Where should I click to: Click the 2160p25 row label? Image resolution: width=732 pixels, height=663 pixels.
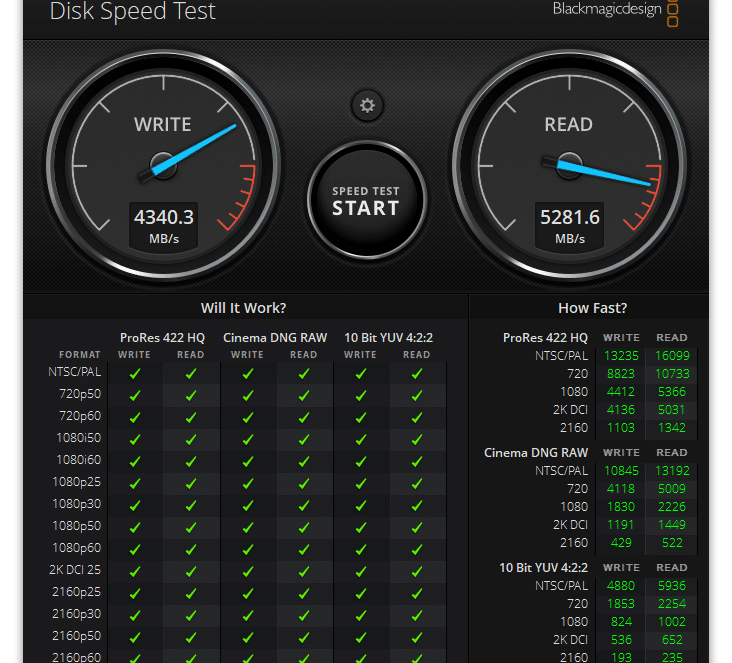pos(77,592)
